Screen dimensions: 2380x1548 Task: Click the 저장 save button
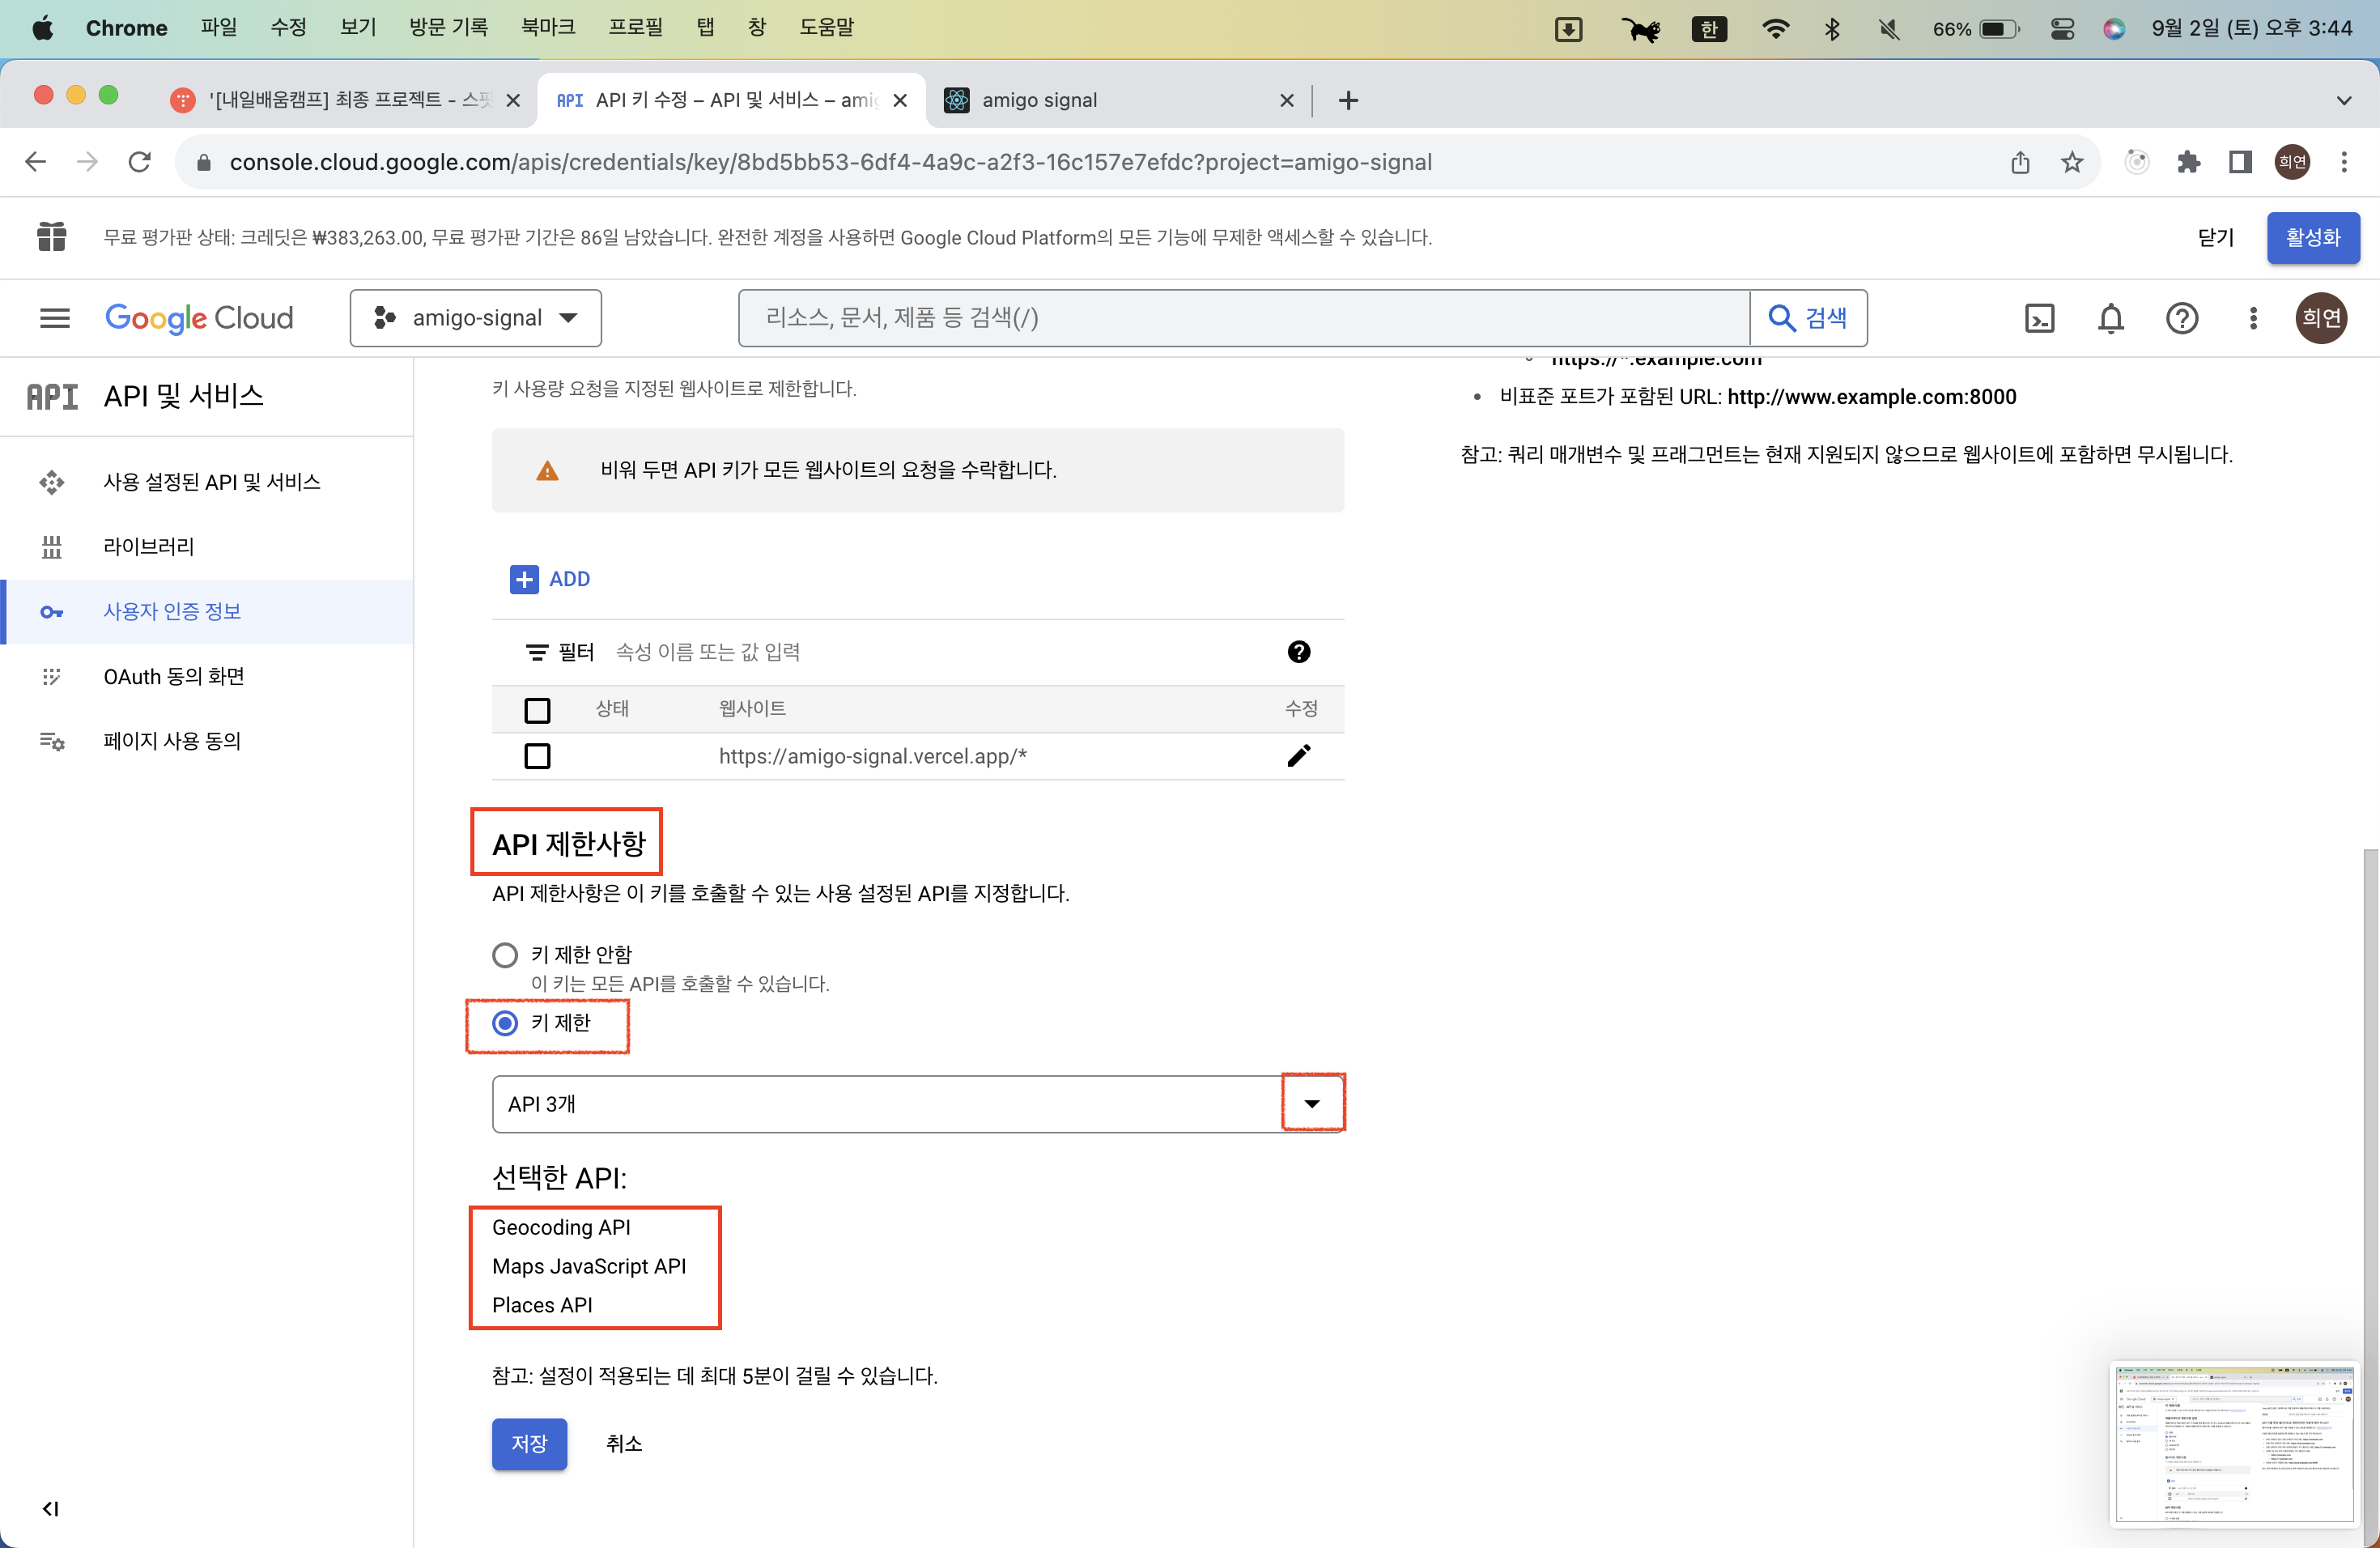click(529, 1444)
